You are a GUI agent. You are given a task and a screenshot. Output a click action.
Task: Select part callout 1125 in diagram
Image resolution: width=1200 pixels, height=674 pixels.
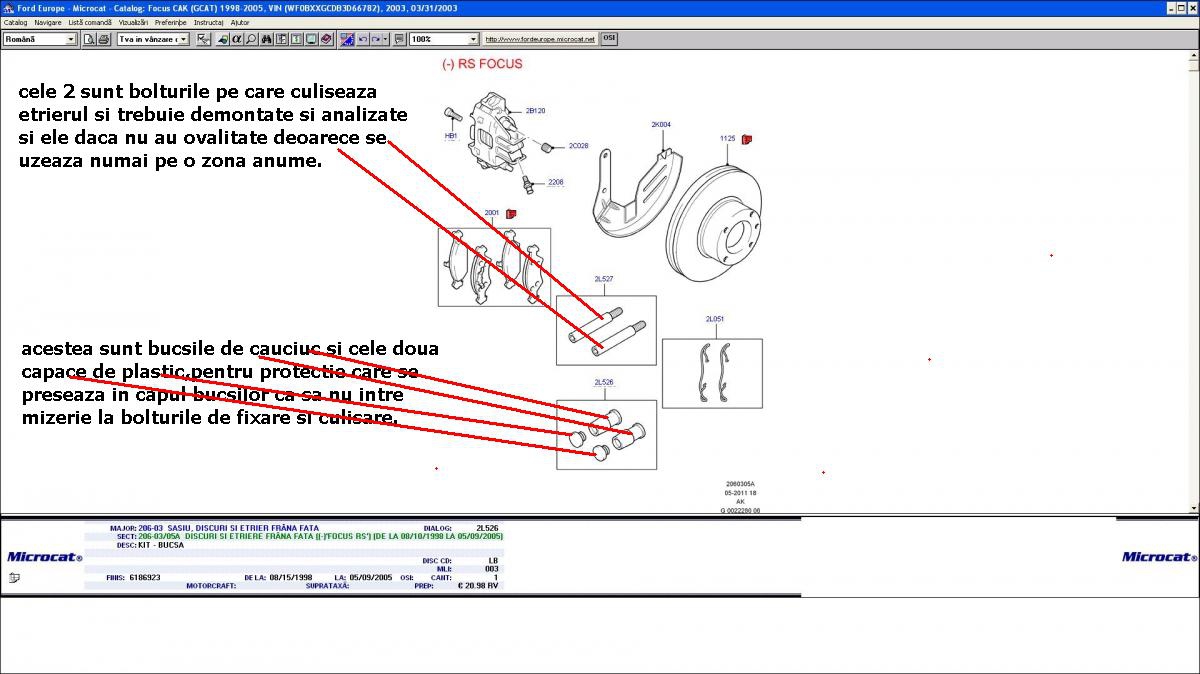(727, 138)
